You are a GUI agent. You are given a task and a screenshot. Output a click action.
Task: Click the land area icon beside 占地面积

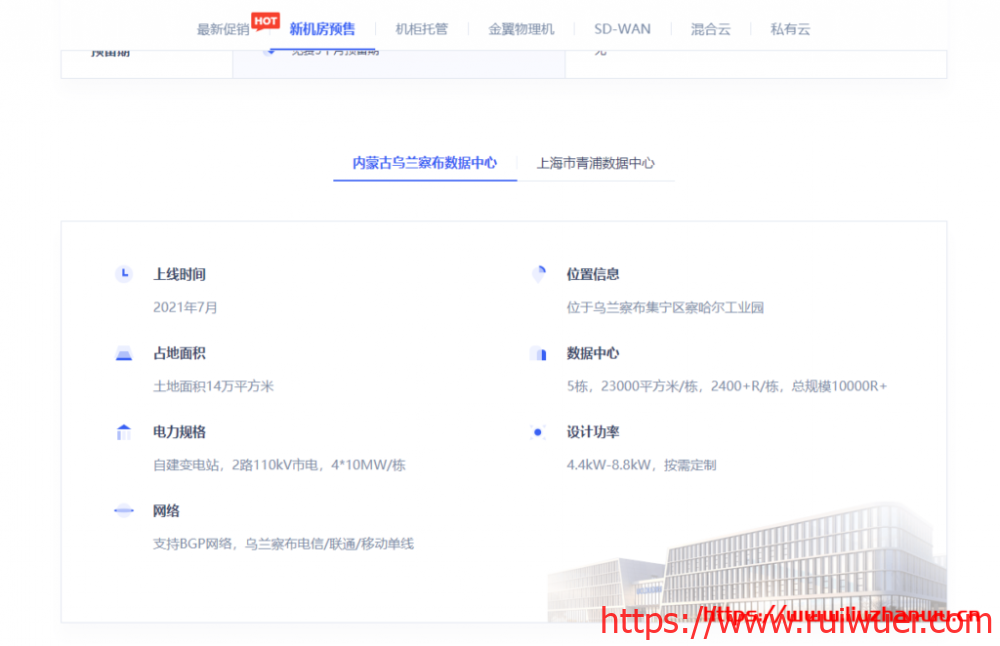point(123,353)
